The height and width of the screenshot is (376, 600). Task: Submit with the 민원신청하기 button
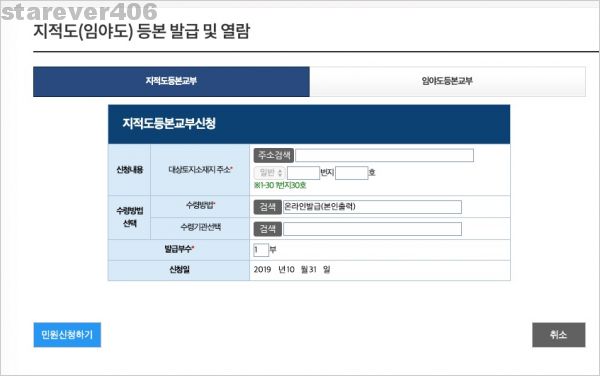(67, 335)
